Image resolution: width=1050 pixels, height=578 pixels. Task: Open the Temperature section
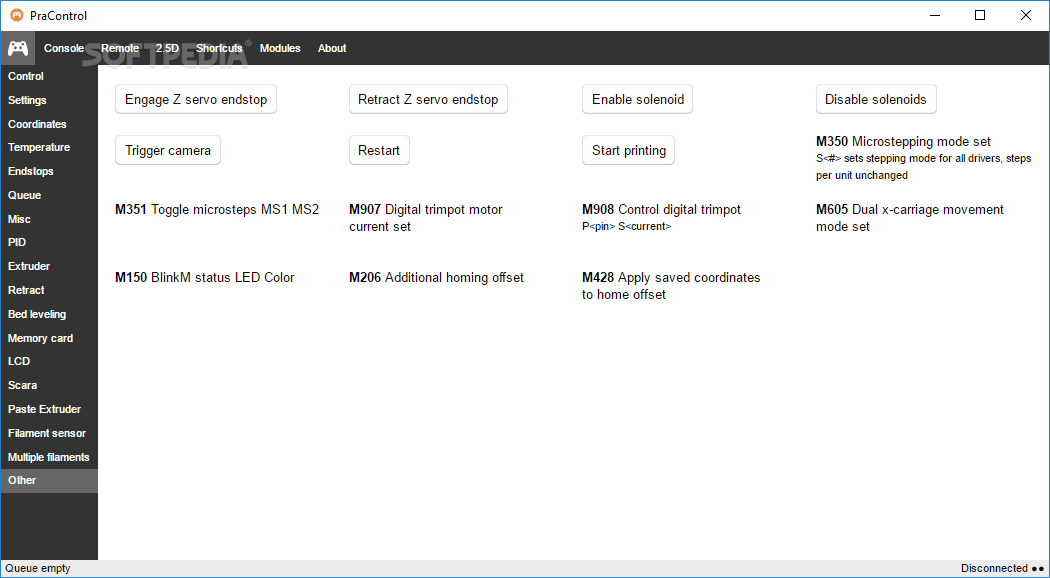(50, 147)
